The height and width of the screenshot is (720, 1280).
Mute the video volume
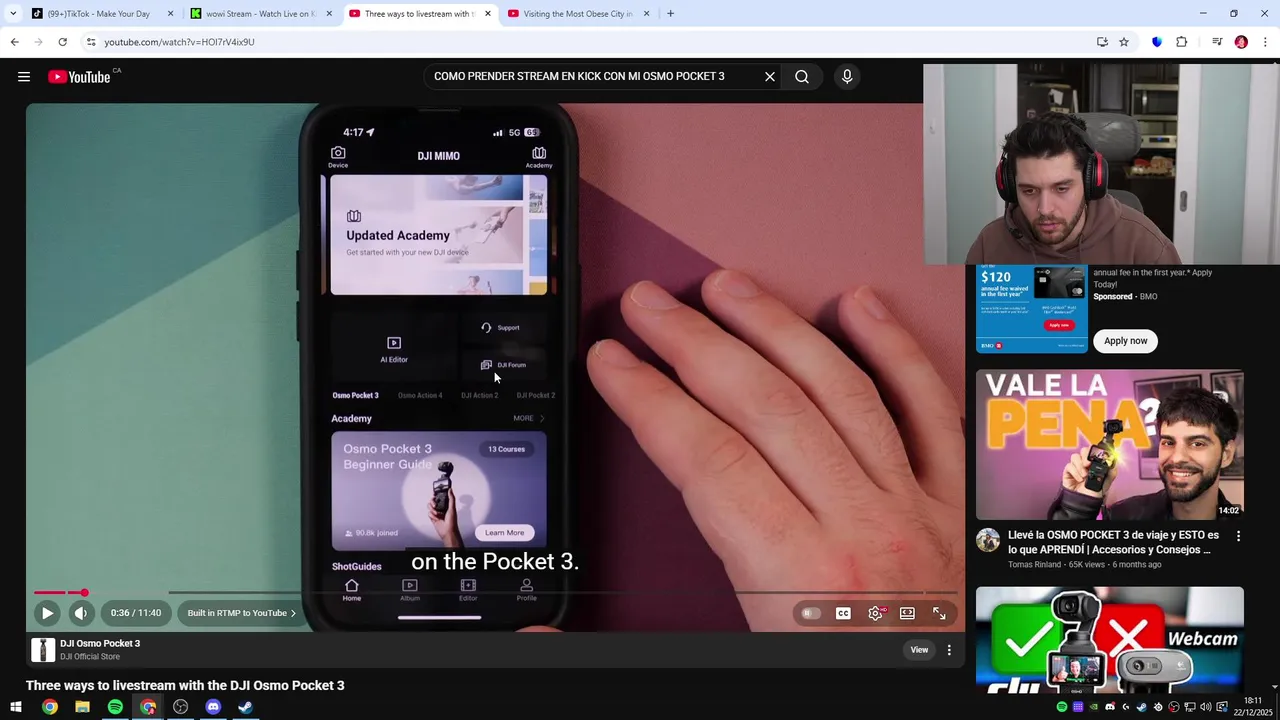click(81, 613)
